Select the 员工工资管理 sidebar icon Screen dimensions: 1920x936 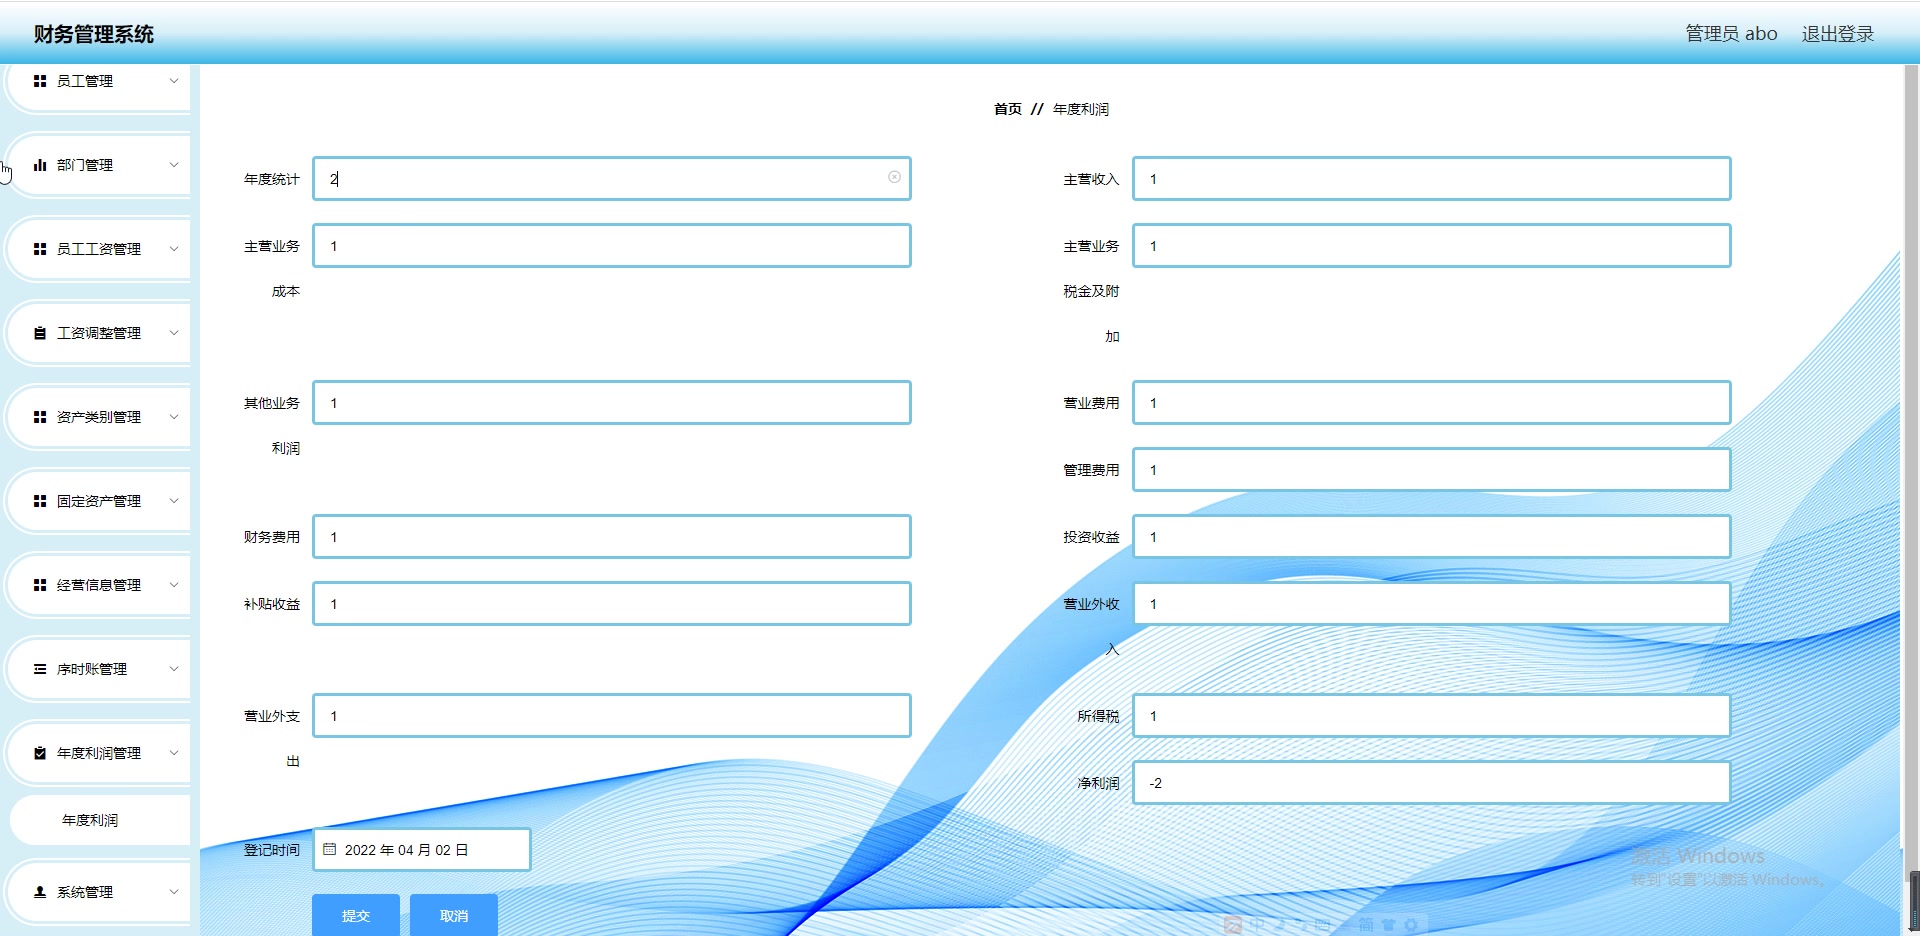(x=40, y=249)
